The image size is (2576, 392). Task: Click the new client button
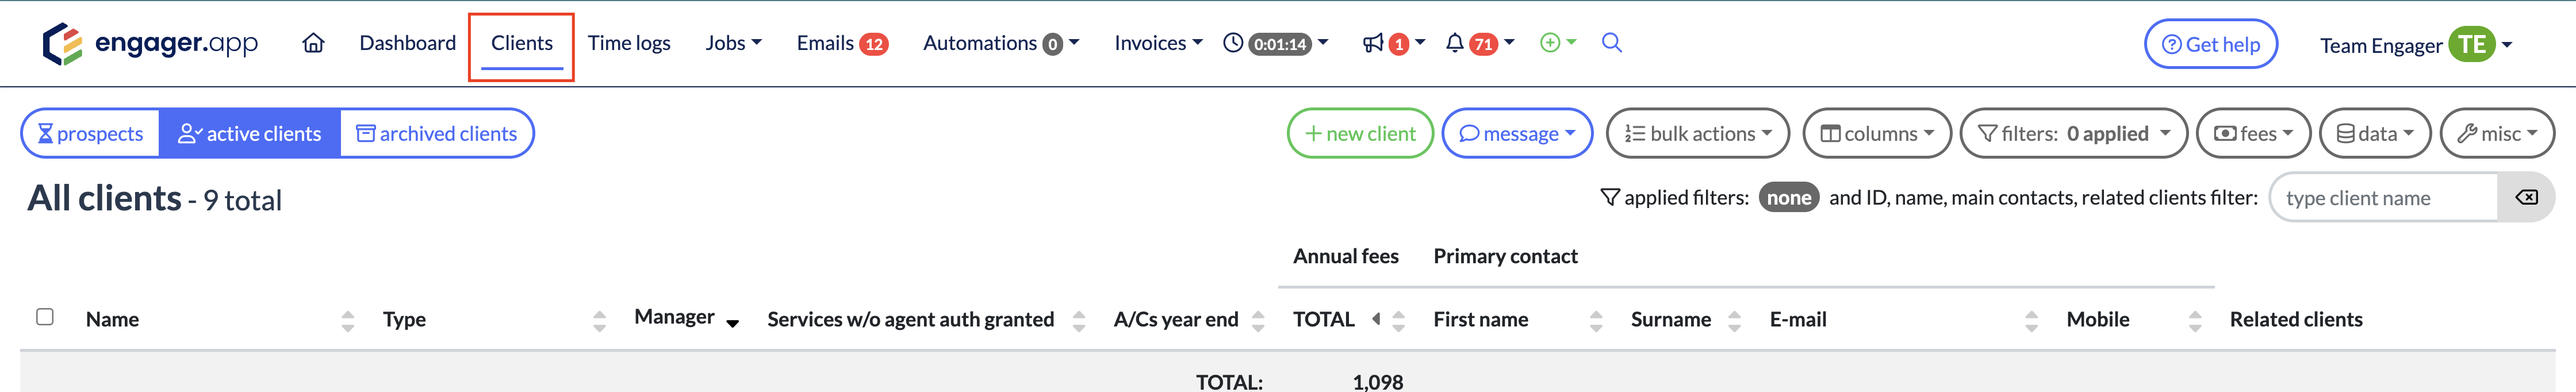(1360, 134)
